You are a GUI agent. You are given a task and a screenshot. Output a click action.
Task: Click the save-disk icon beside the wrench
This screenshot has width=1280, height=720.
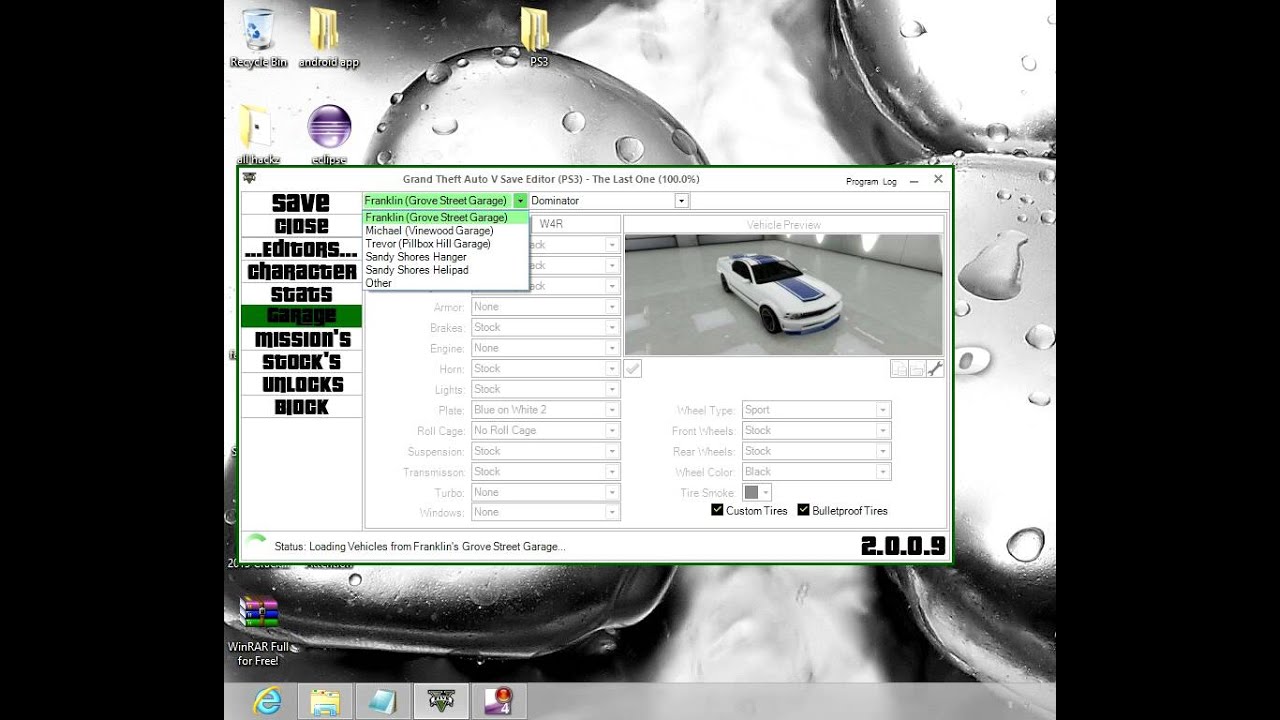[917, 369]
